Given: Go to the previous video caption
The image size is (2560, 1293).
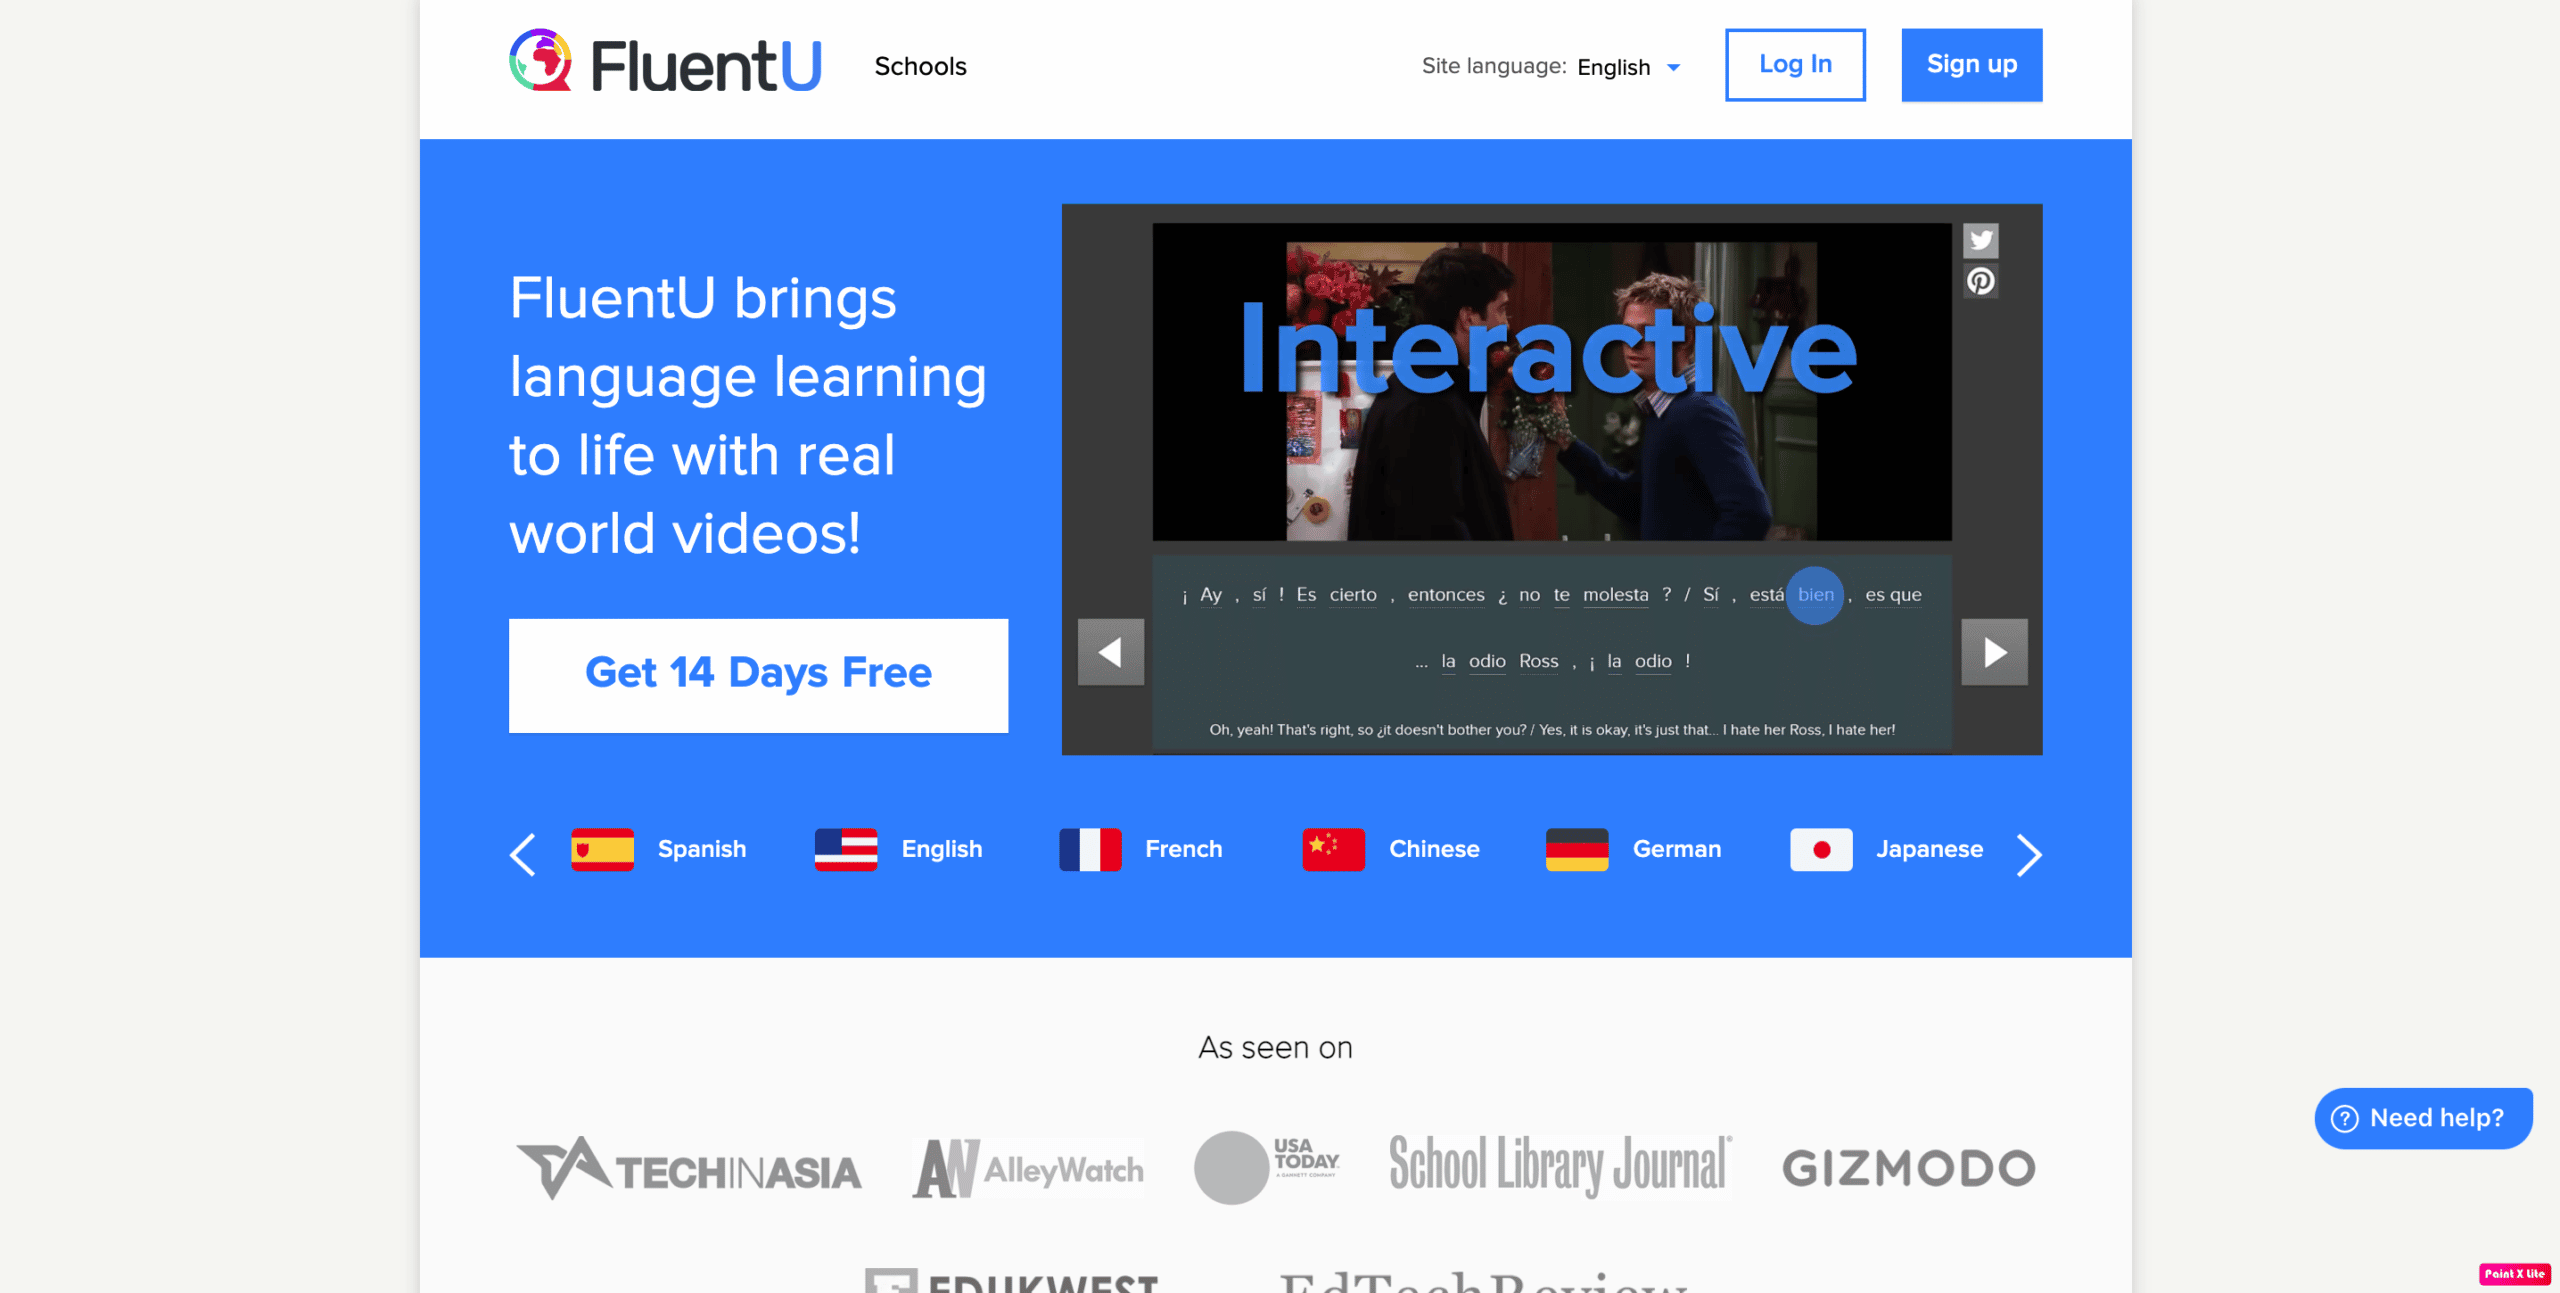Looking at the screenshot, I should click(x=1110, y=652).
